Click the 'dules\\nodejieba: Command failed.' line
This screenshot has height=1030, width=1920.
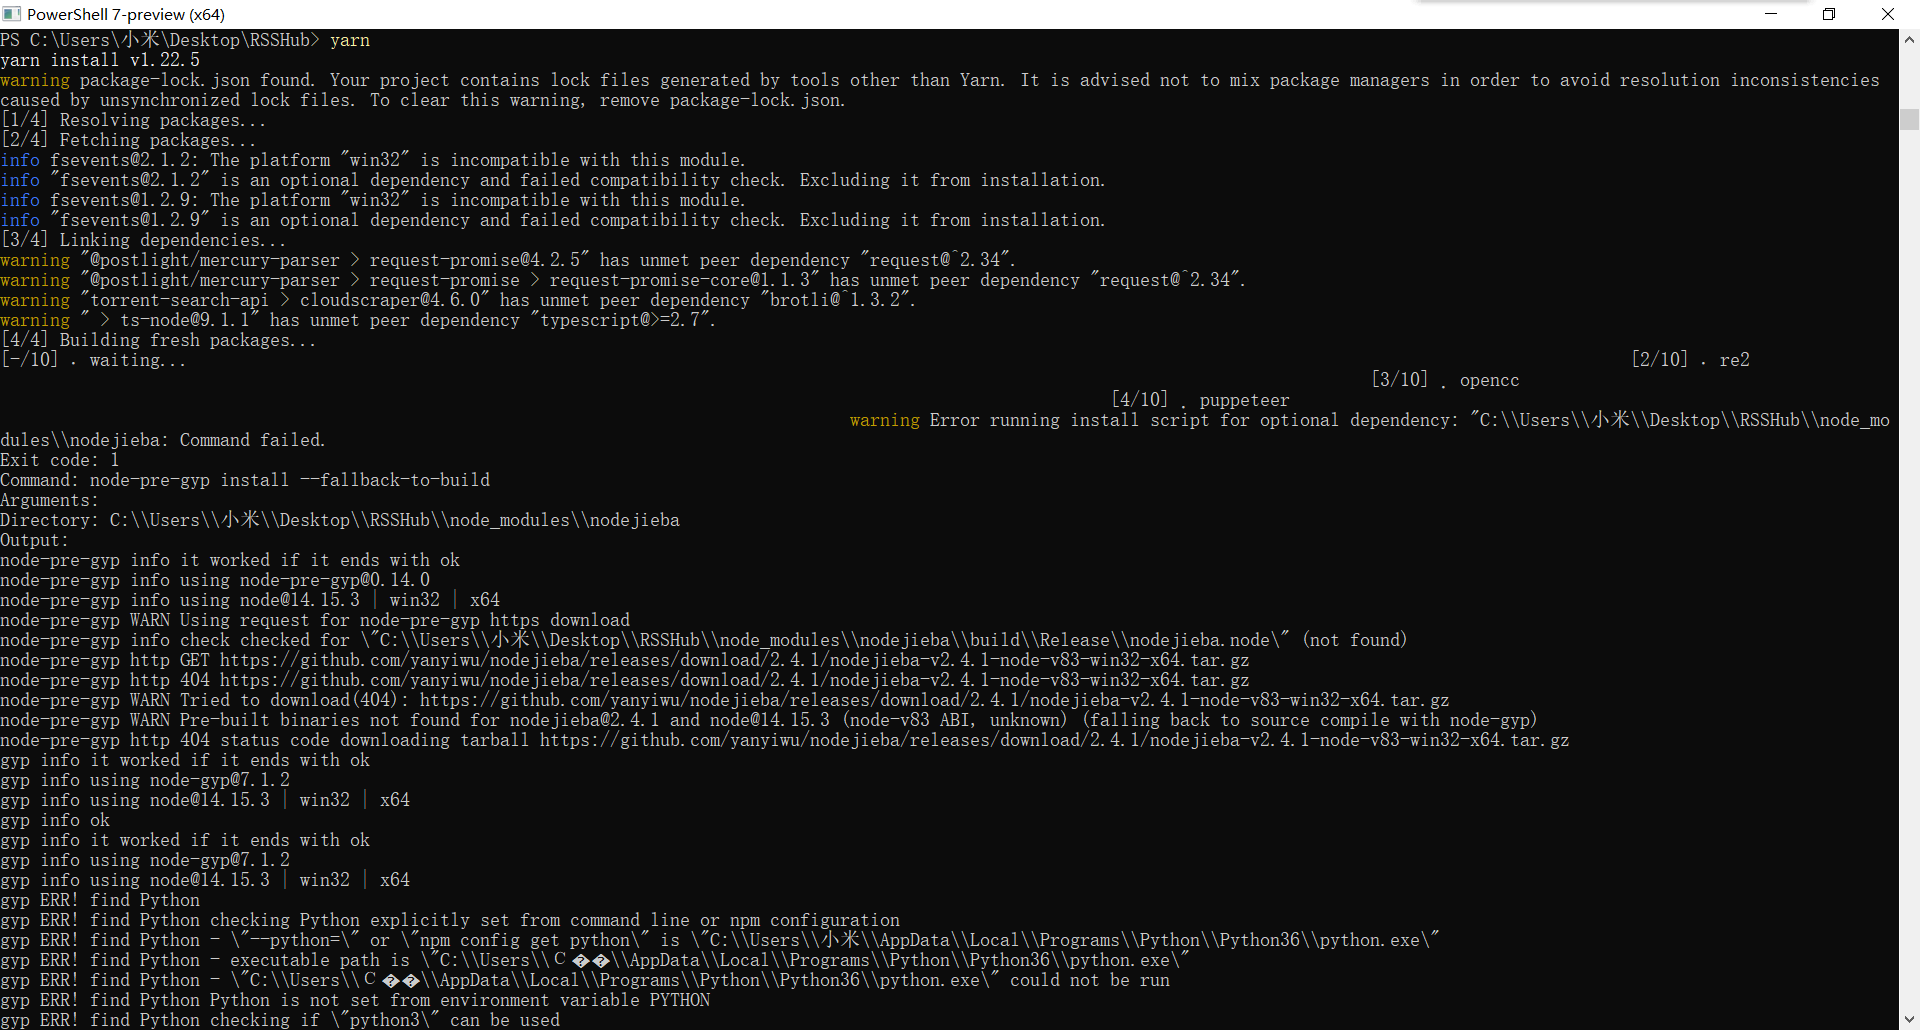163,440
